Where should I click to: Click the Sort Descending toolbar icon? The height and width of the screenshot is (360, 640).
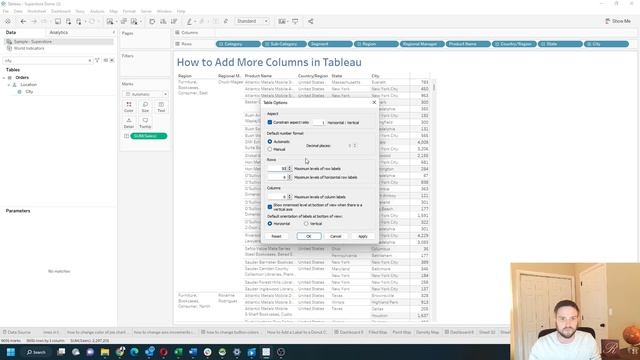coord(174,21)
